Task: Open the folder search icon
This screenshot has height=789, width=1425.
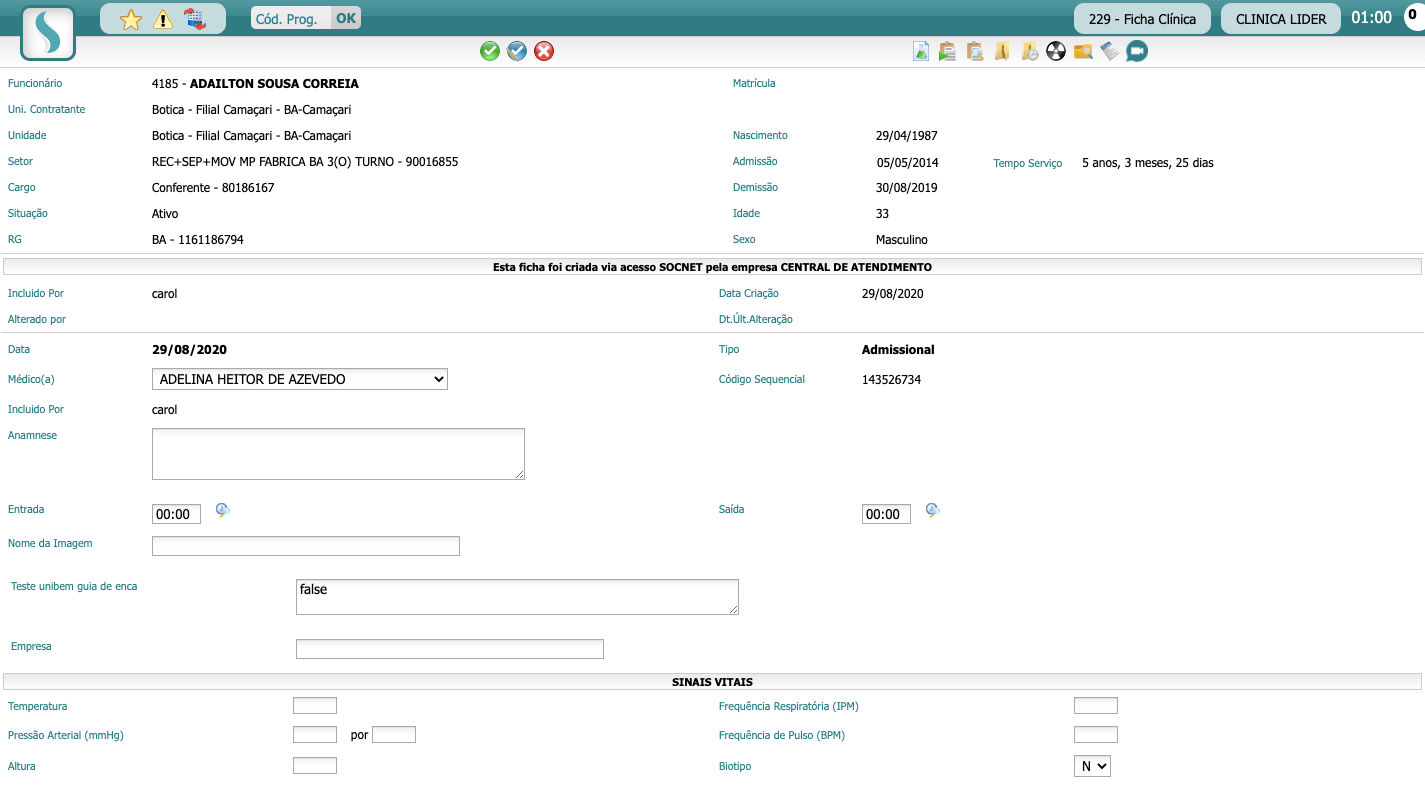Action: point(1083,51)
